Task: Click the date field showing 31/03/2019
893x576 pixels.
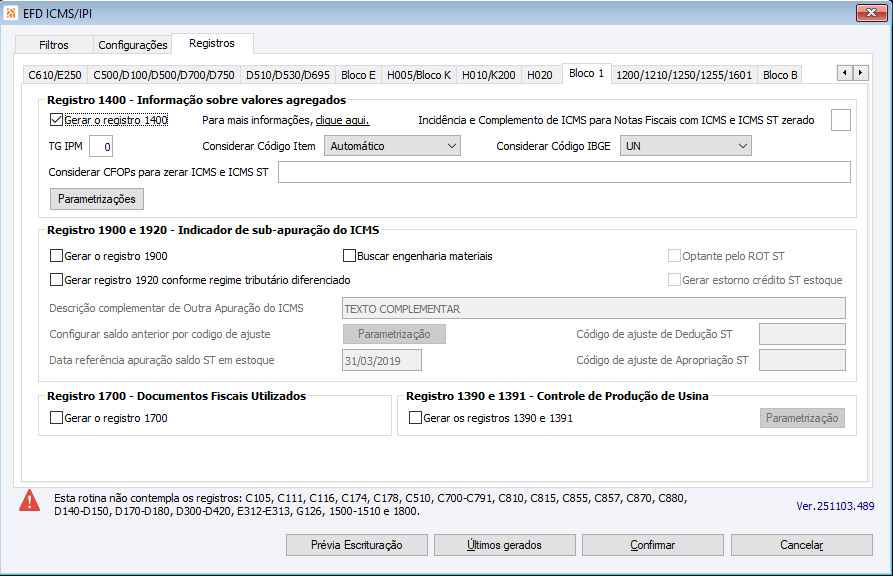Action: coord(382,360)
